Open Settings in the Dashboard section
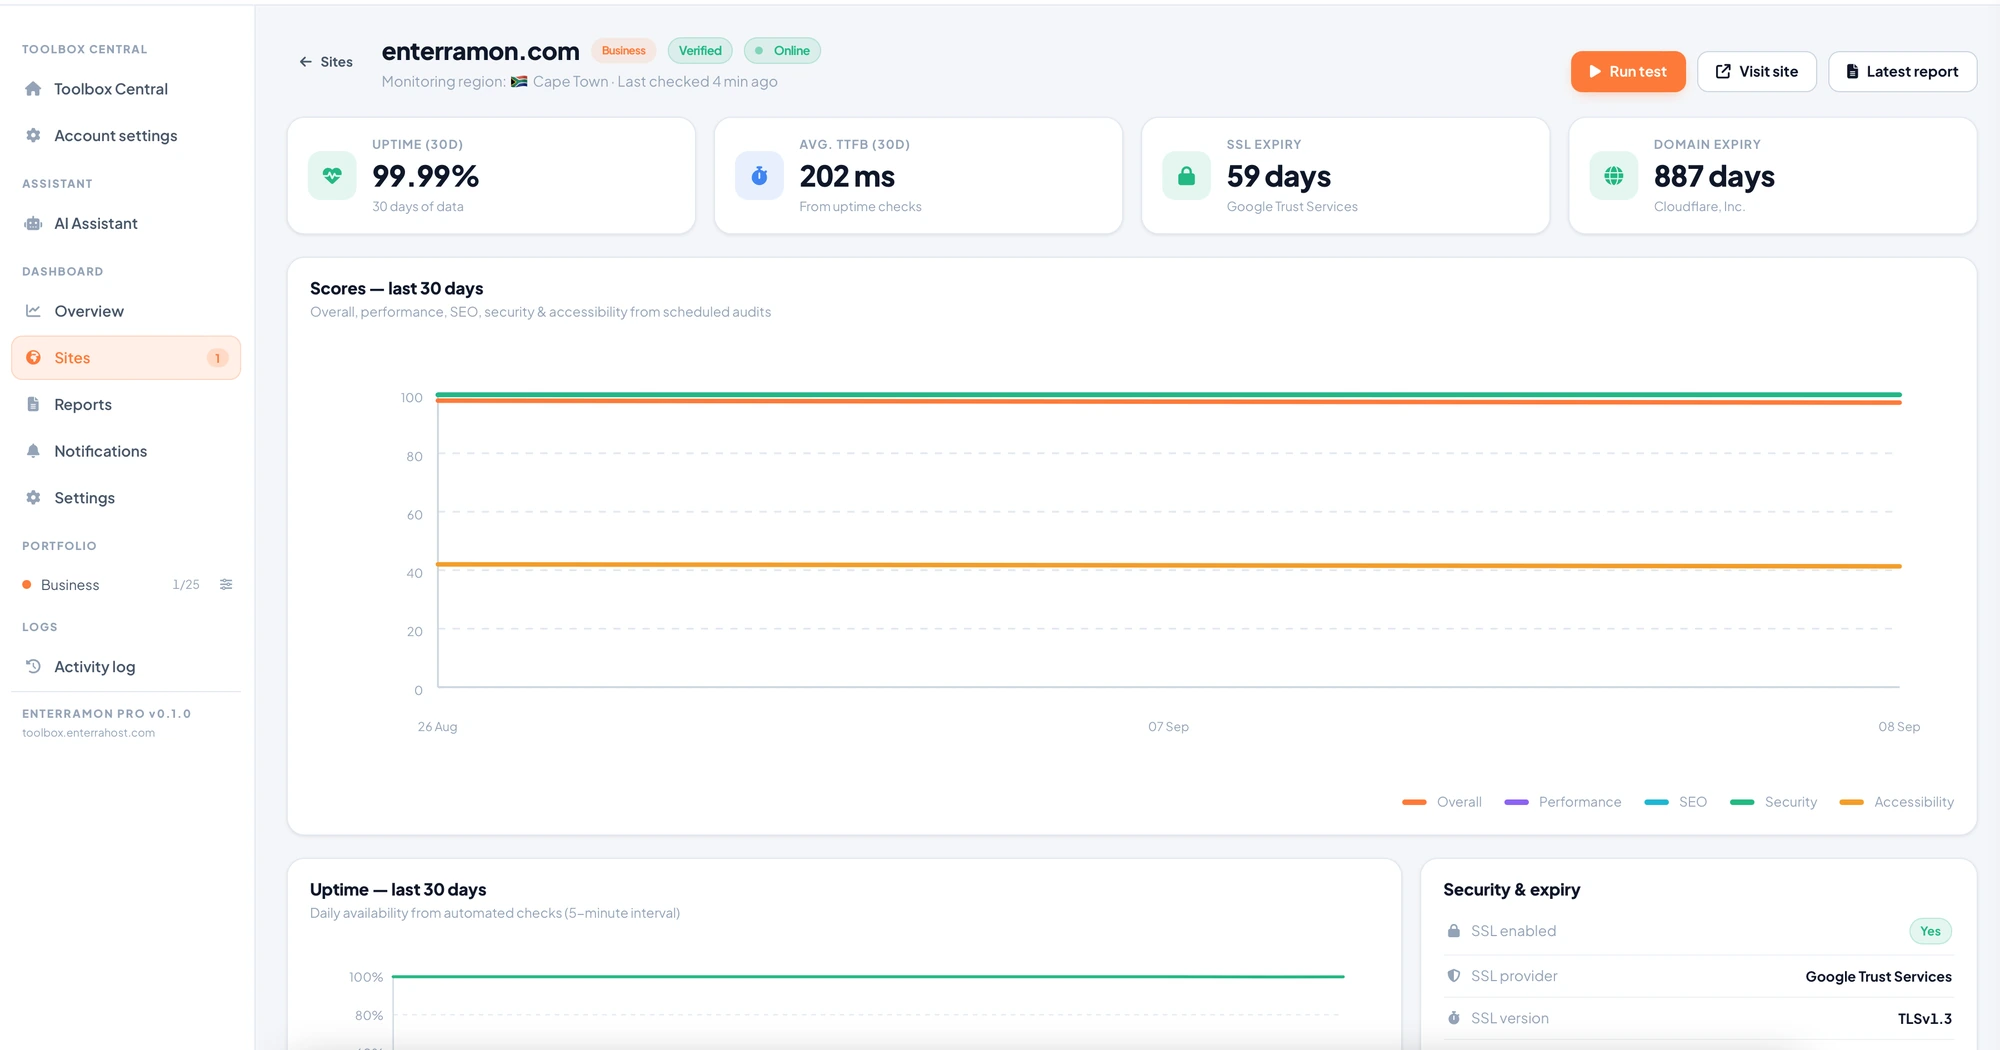This screenshot has width=2000, height=1050. pos(126,498)
